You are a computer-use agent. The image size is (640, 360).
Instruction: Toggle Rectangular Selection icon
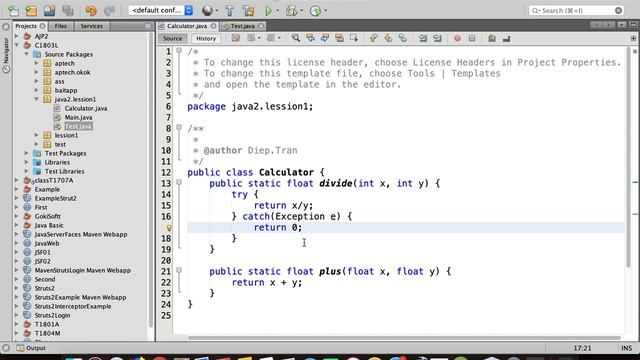(x=354, y=38)
